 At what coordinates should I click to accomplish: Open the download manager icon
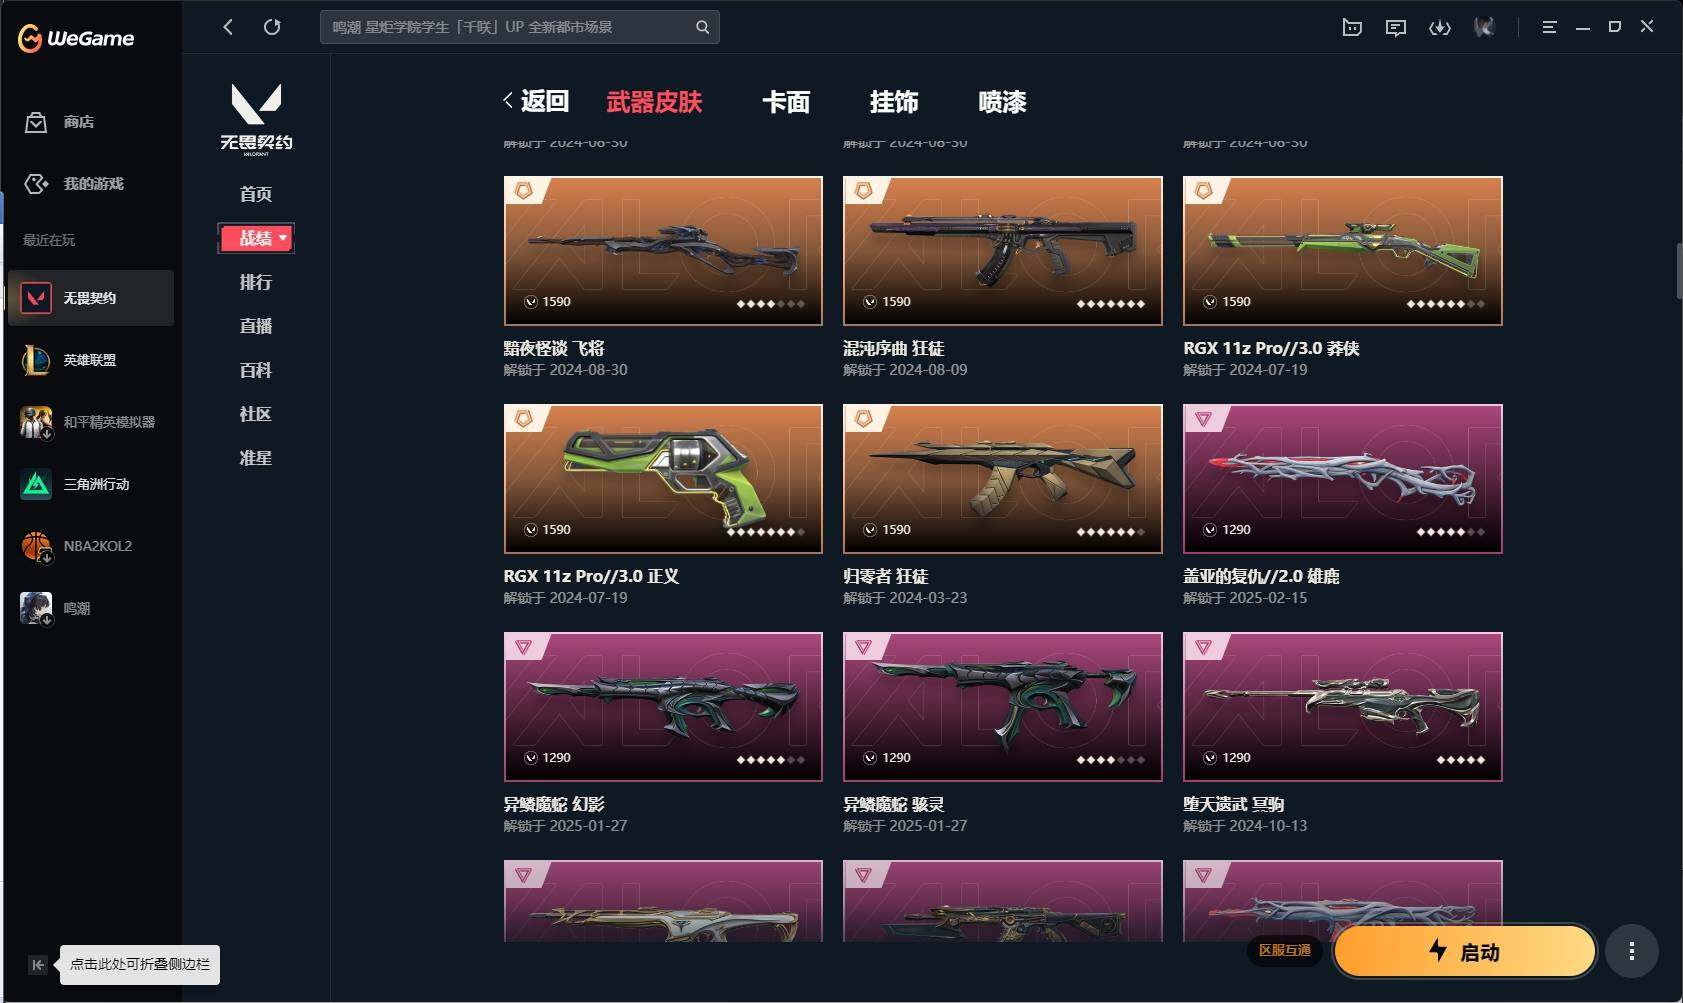coord(1440,28)
